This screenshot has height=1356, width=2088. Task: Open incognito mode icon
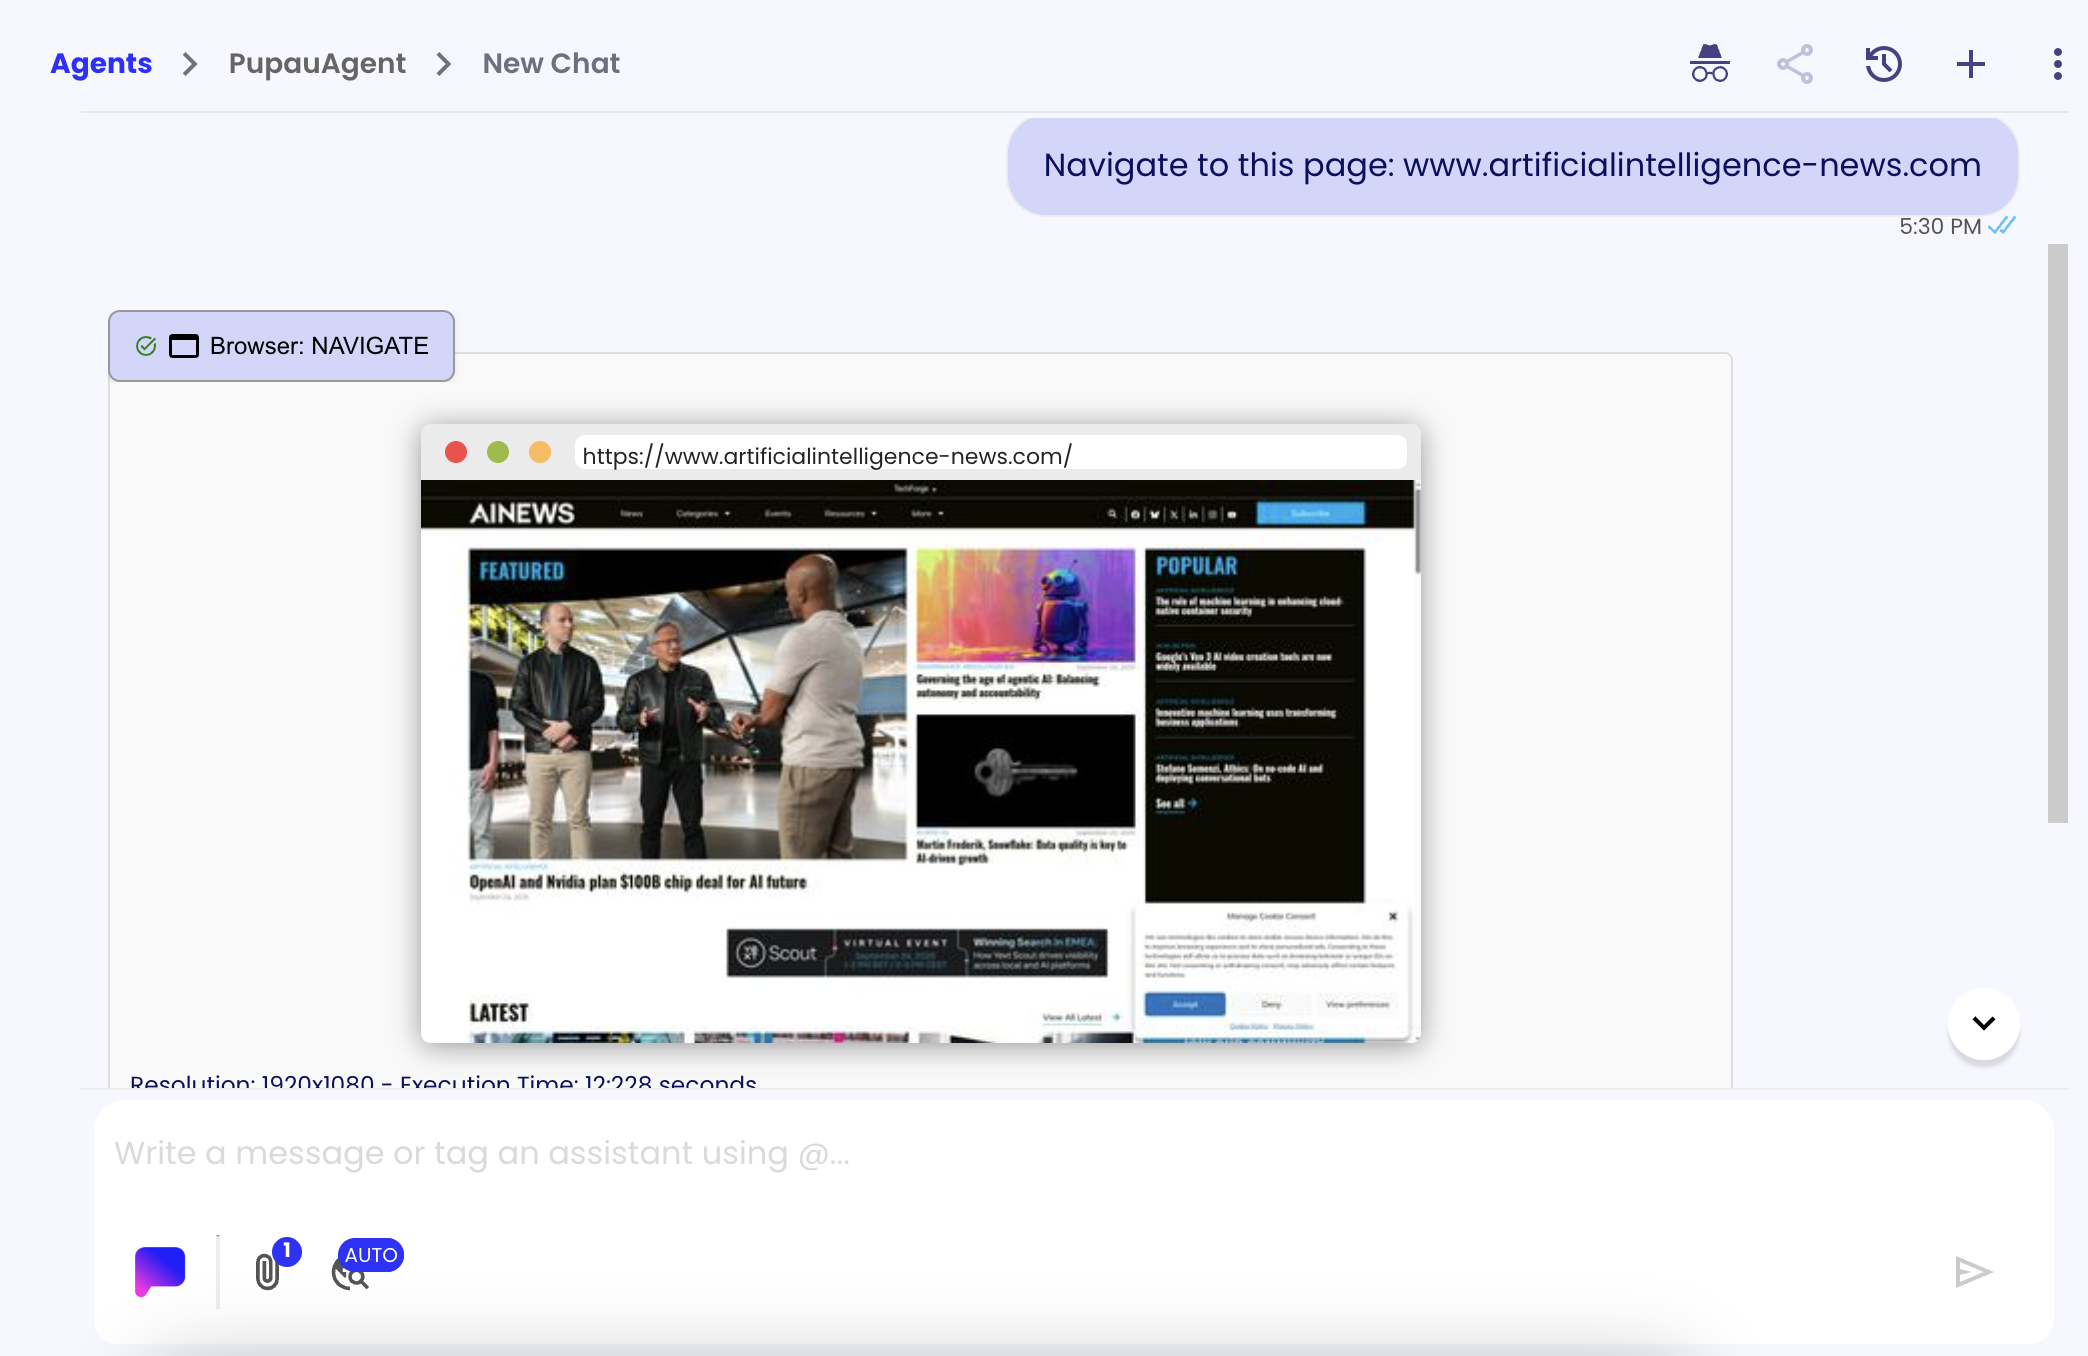[x=1709, y=64]
